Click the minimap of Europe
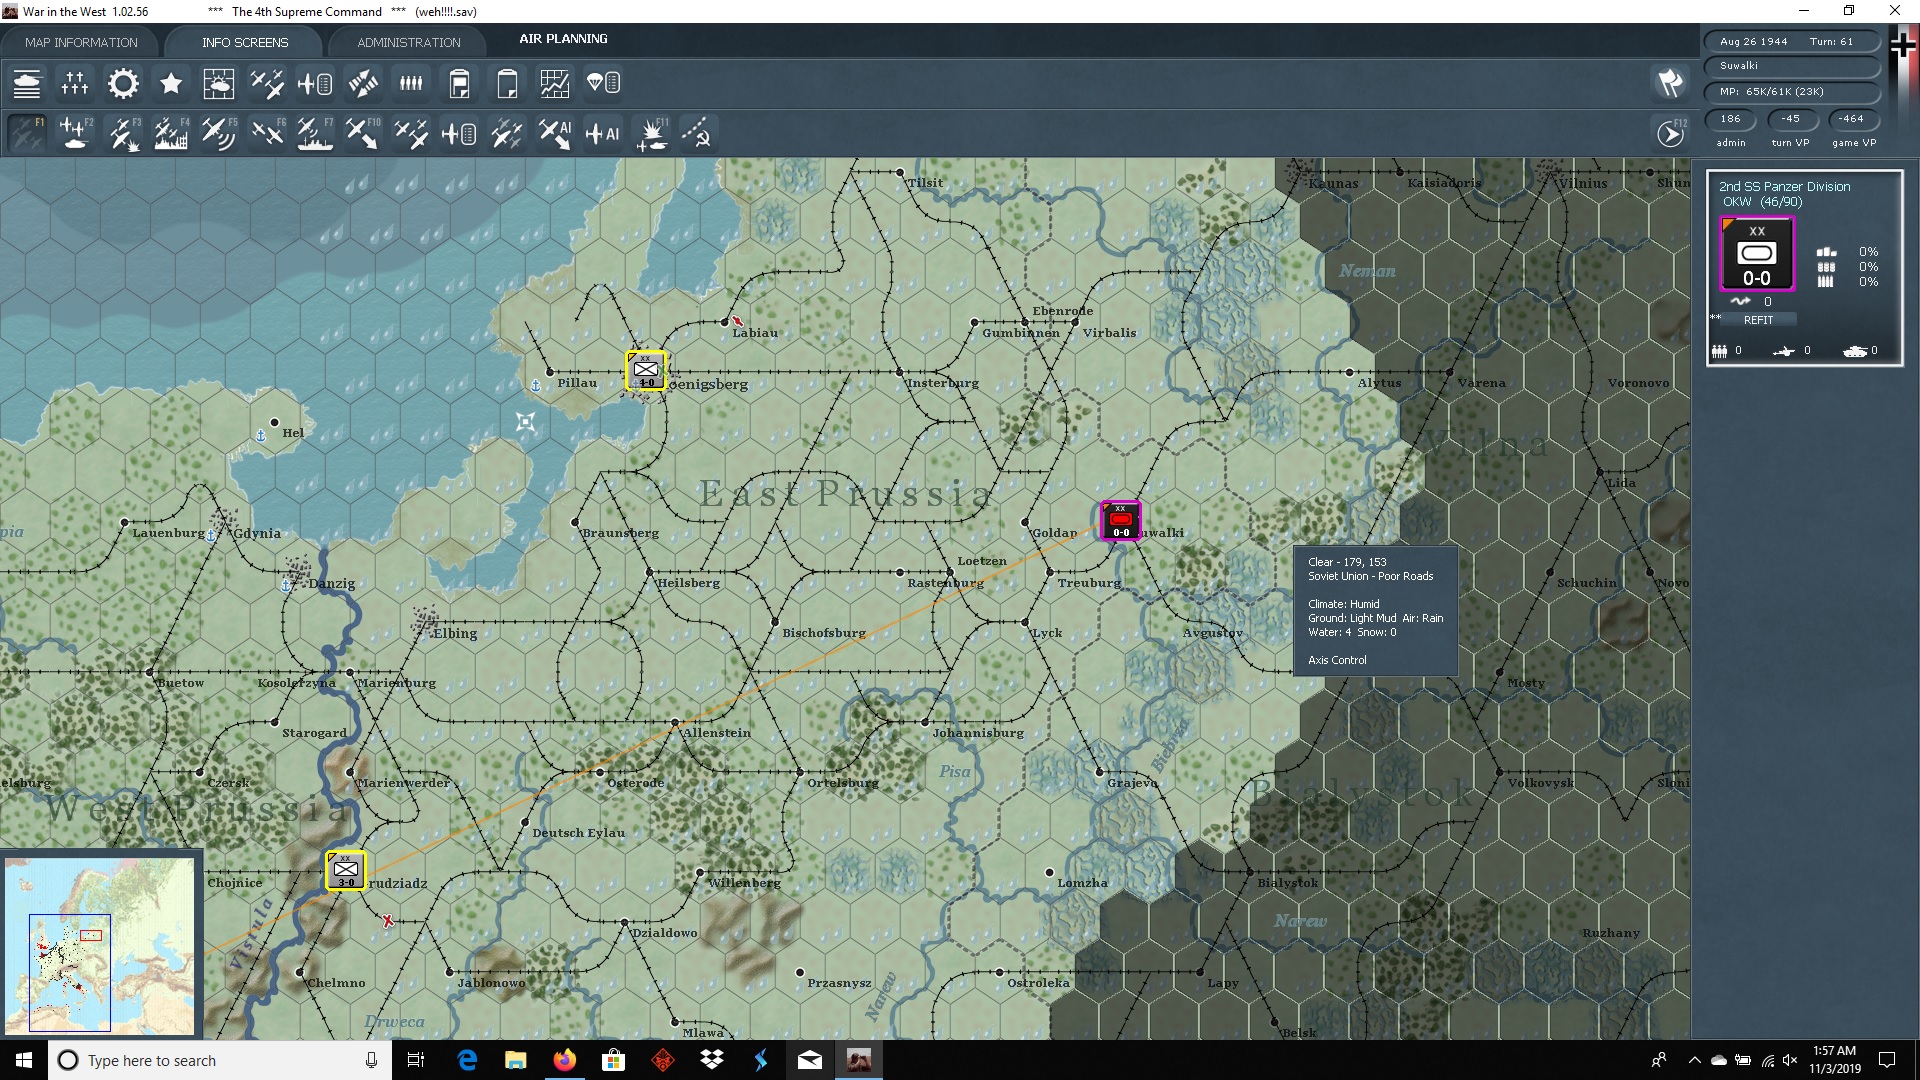 [99, 946]
